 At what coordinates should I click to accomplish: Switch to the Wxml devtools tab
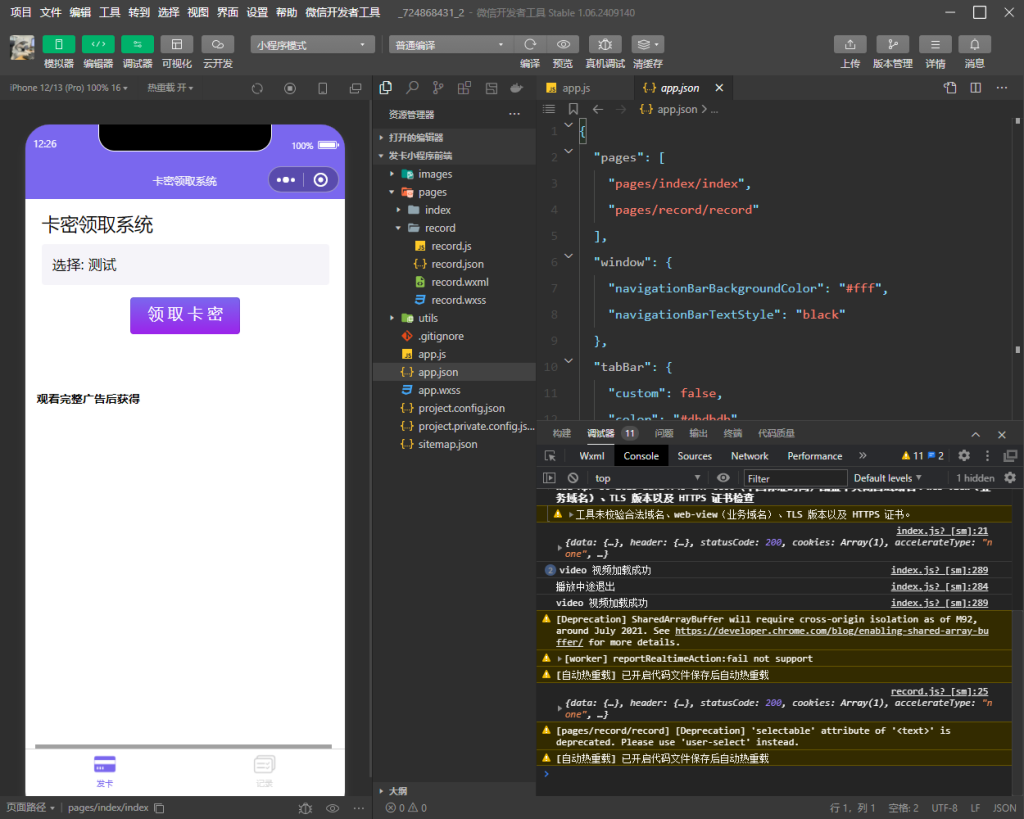click(592, 456)
